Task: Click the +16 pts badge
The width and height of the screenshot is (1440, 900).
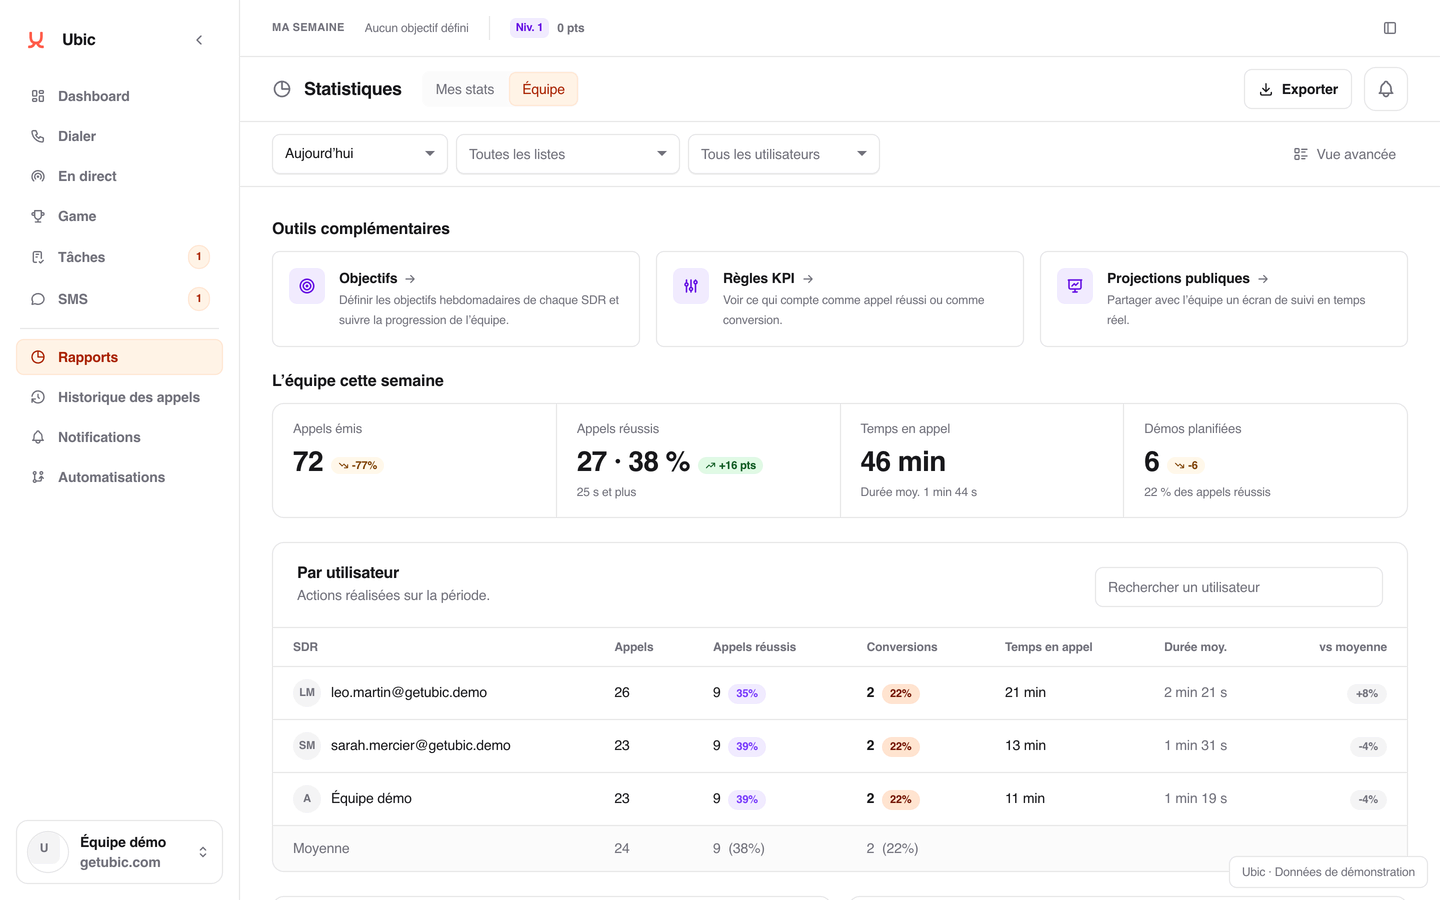Action: [x=731, y=465]
